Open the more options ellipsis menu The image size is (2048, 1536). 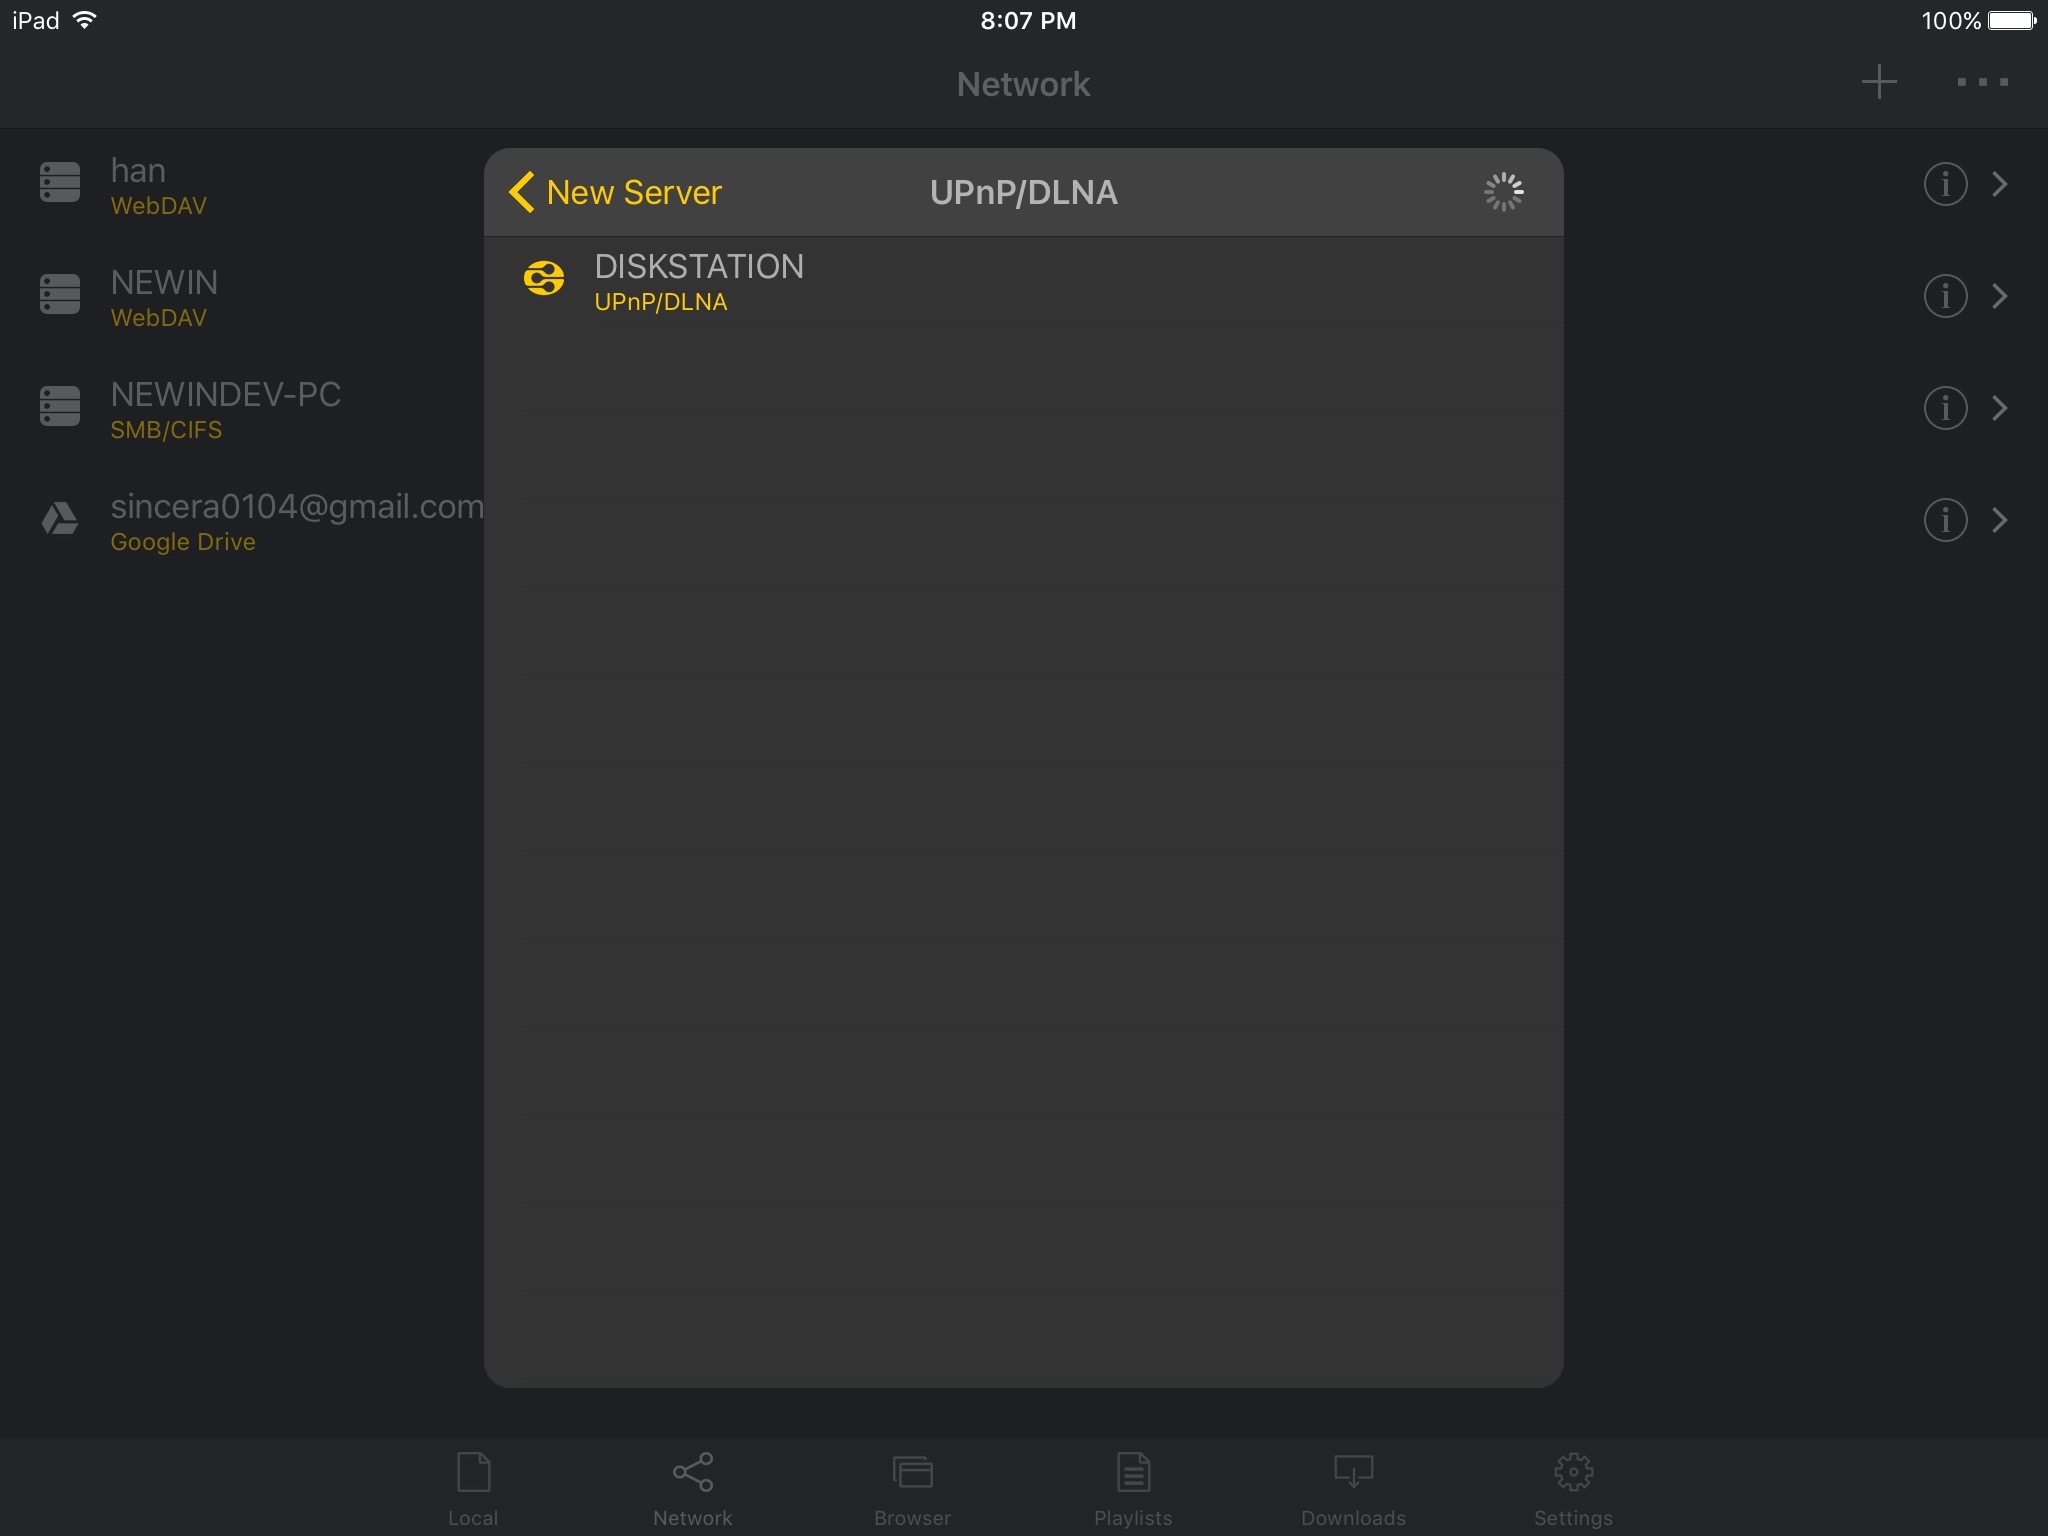pos(1983,82)
